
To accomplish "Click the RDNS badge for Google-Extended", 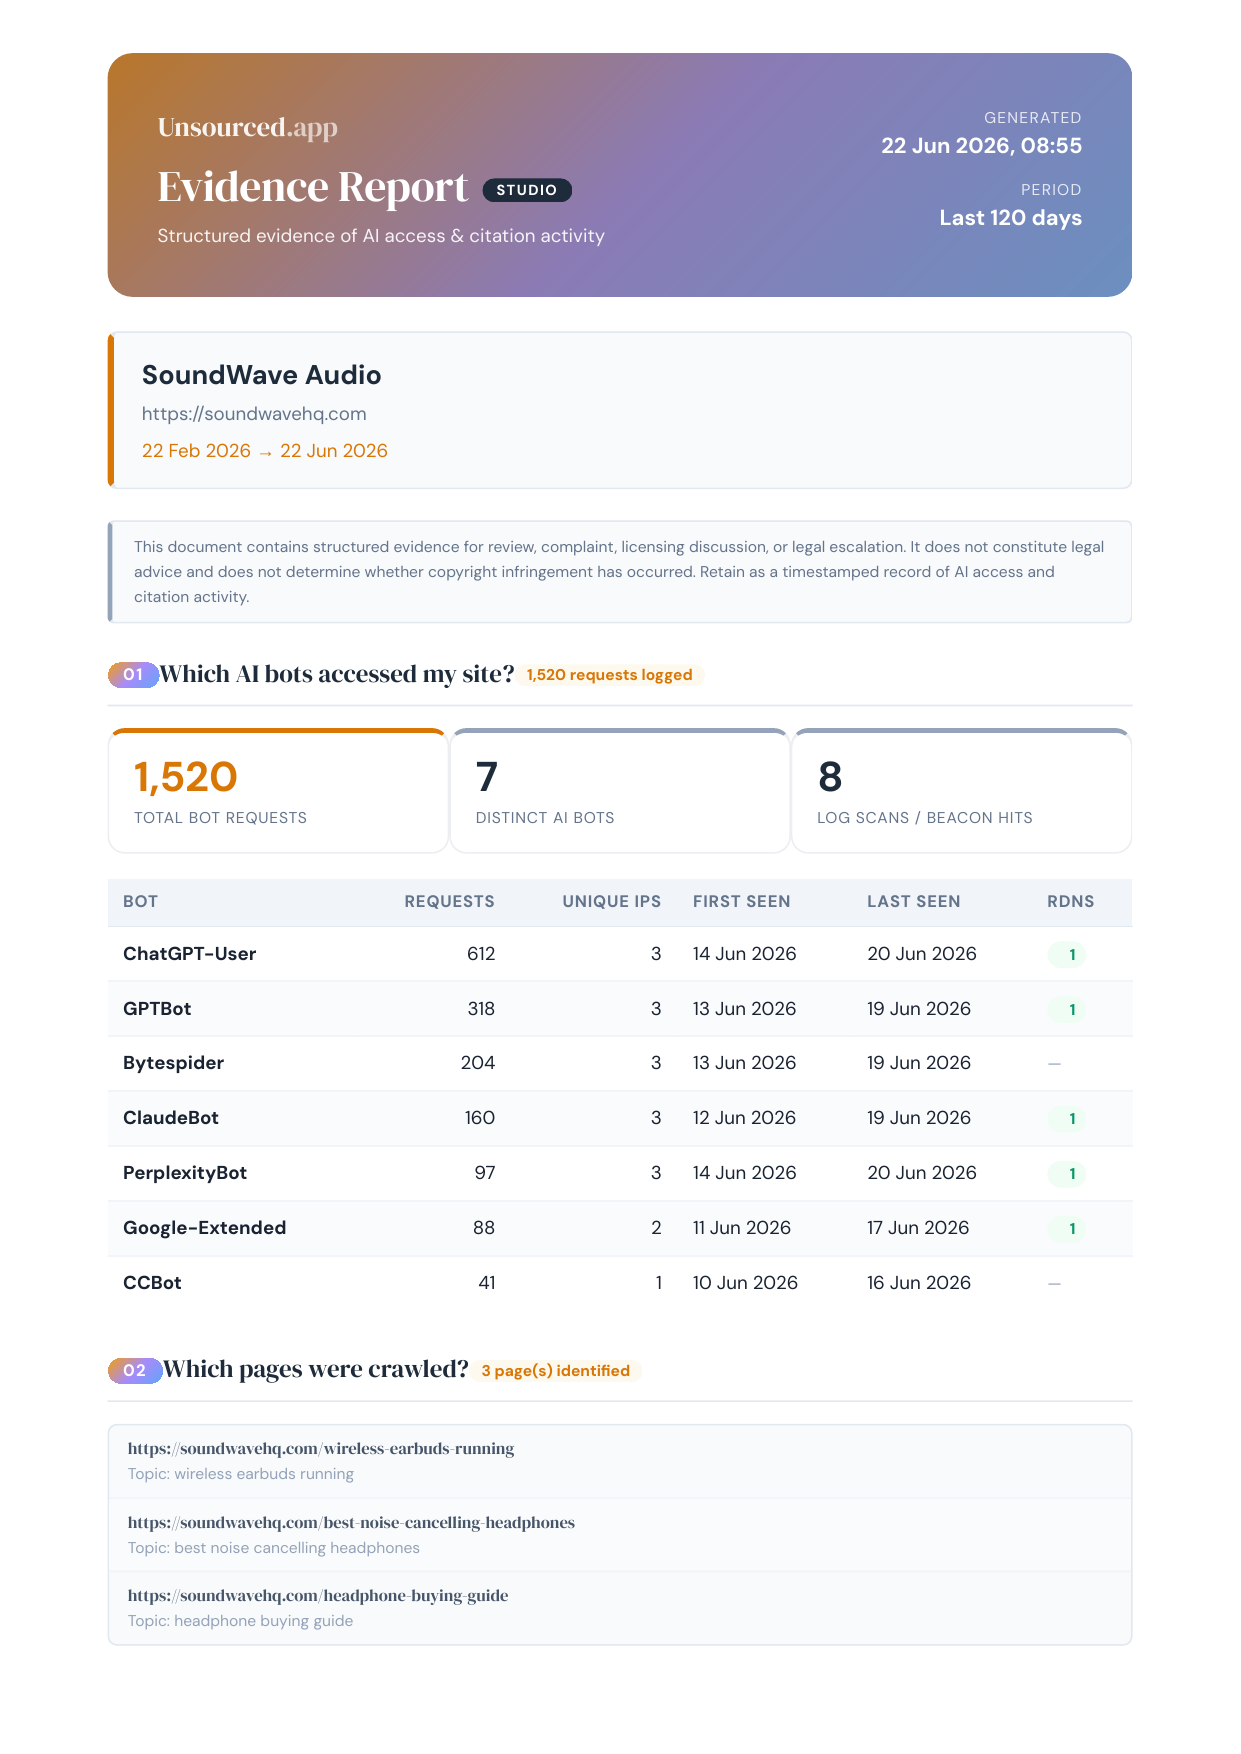I will pos(1067,1229).
